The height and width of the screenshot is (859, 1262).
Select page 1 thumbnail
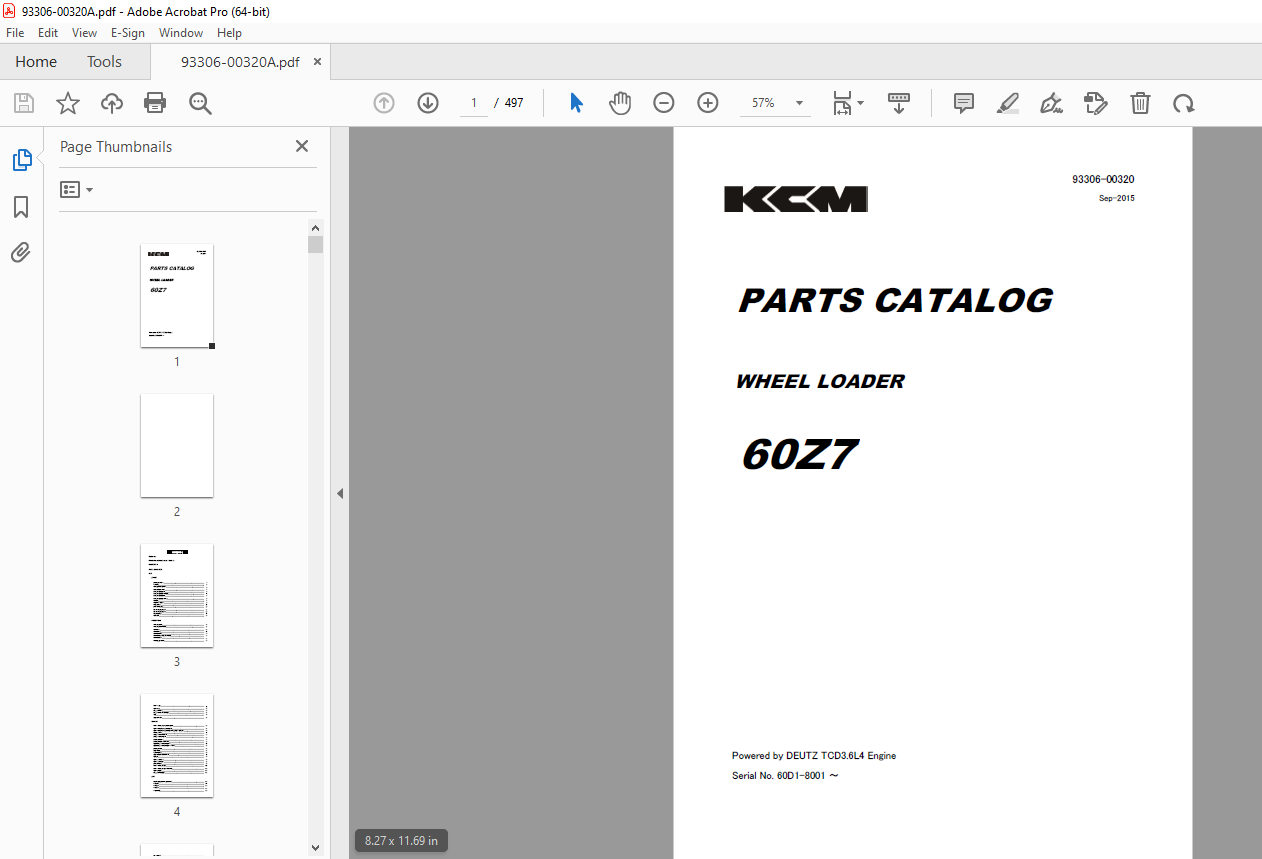(x=177, y=296)
